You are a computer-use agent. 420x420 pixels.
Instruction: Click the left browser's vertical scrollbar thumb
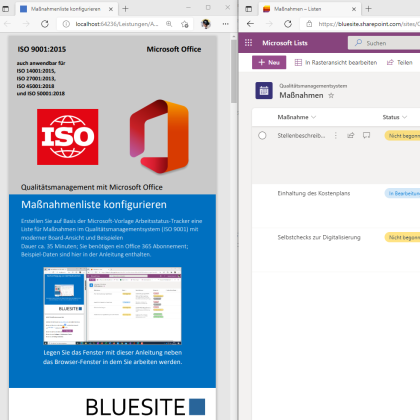pyautogui.click(x=234, y=72)
